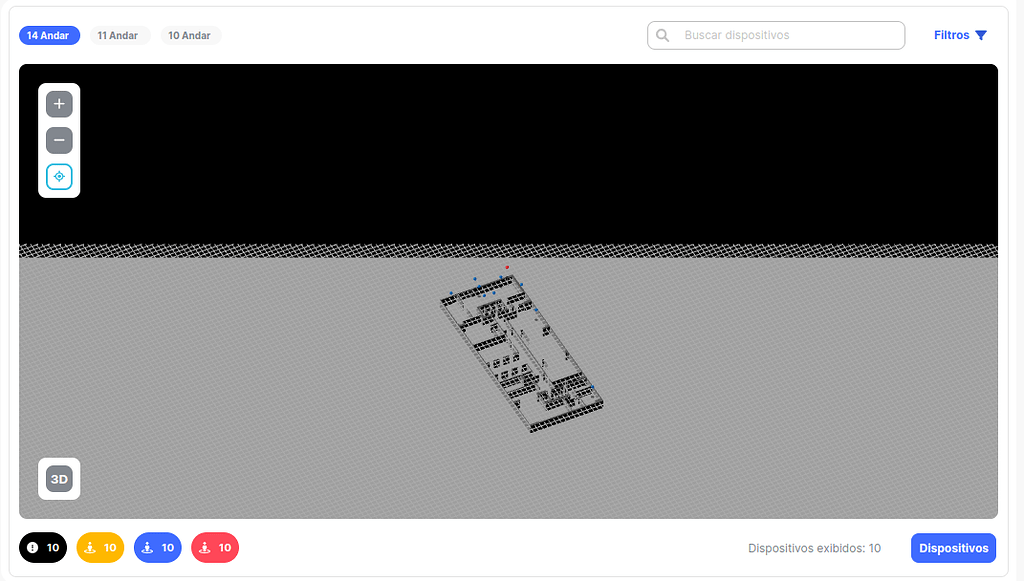The width and height of the screenshot is (1024, 581).
Task: Open the black alert devices badge
Action: point(43,548)
